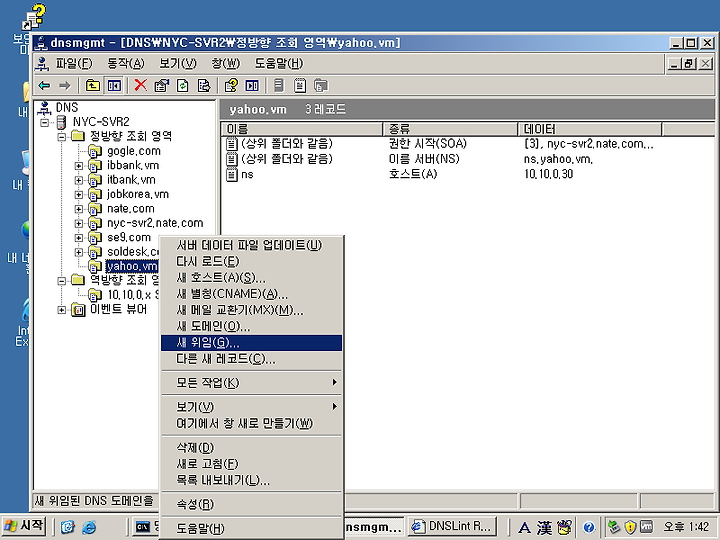The height and width of the screenshot is (540, 720).
Task: Open the 동작(A) menu
Action: (125, 63)
